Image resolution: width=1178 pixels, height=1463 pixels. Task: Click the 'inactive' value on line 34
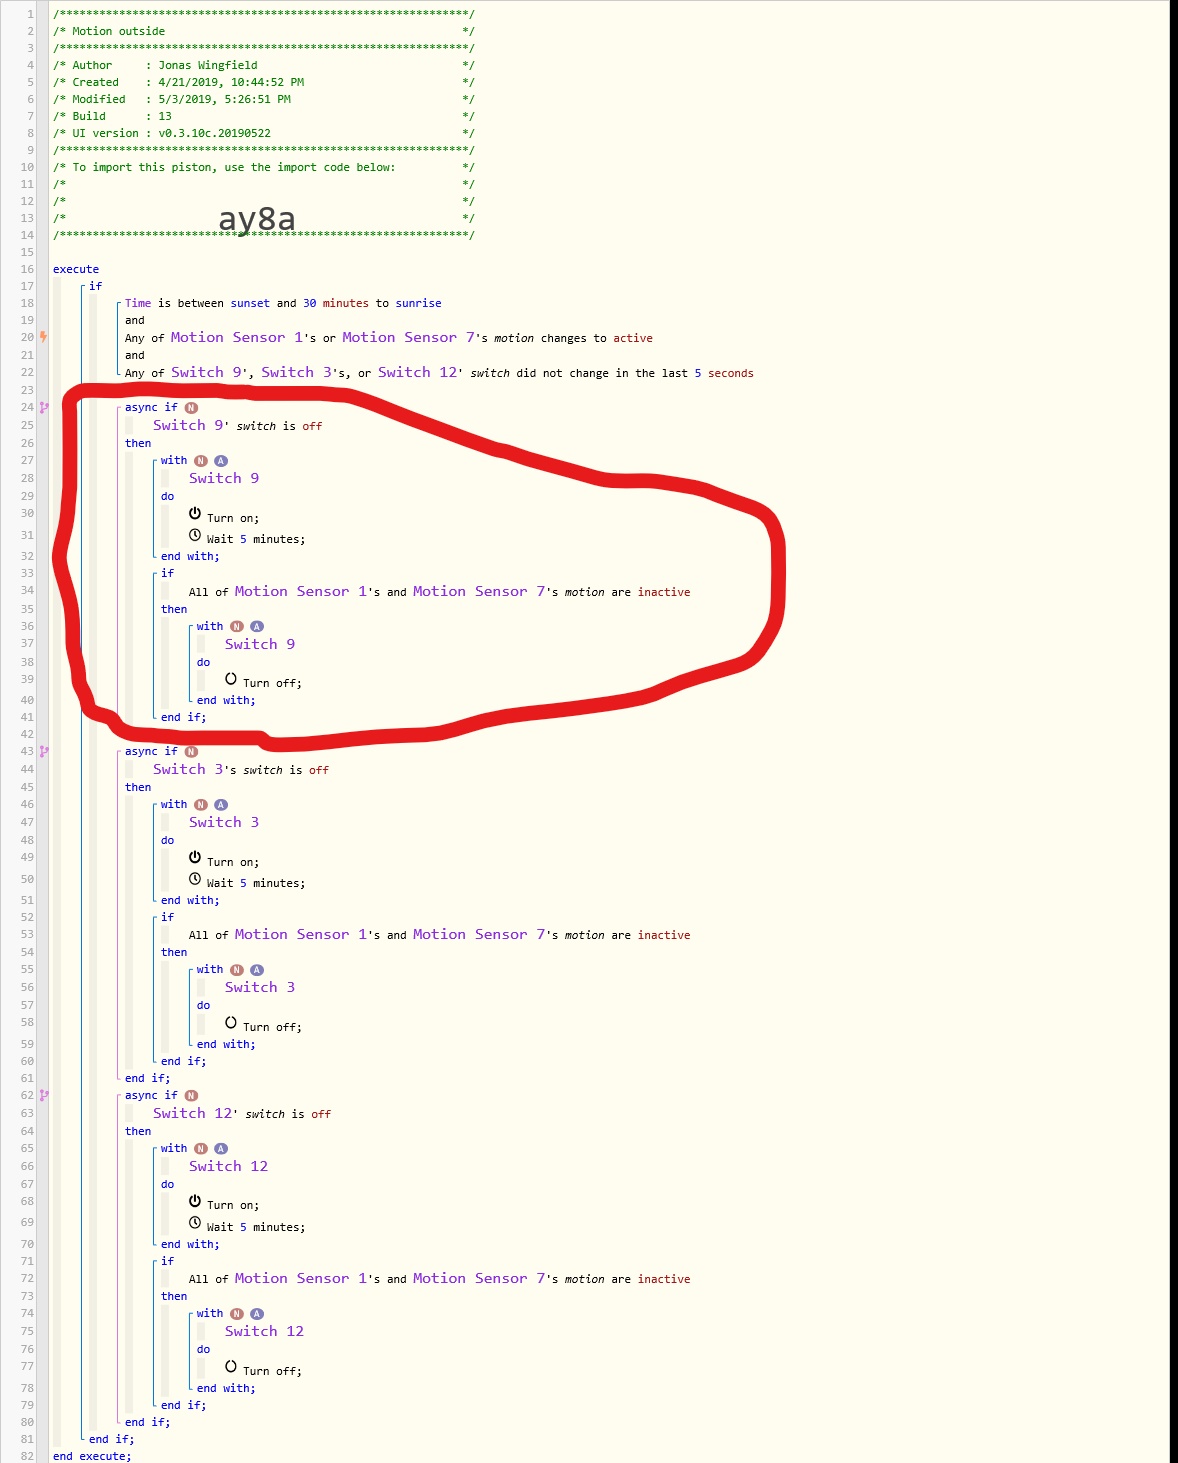(x=664, y=592)
